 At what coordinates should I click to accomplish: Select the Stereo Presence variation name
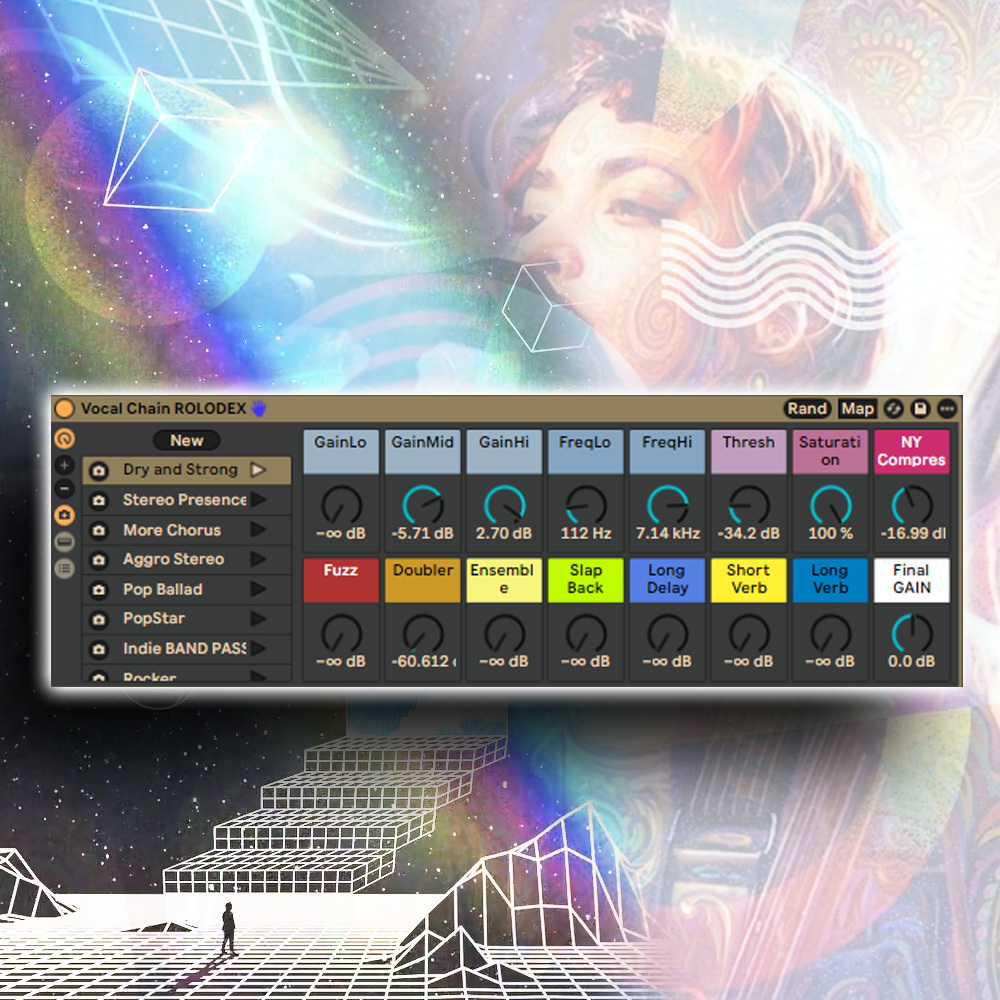point(184,499)
